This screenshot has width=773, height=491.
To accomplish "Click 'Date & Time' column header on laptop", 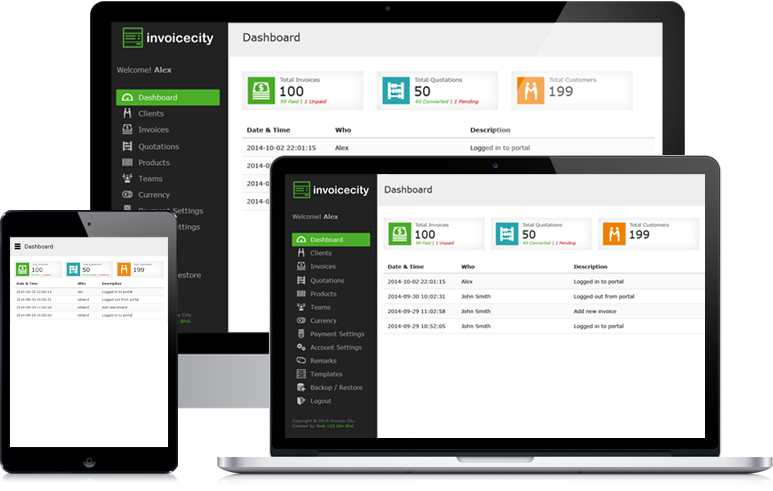I will (x=406, y=267).
